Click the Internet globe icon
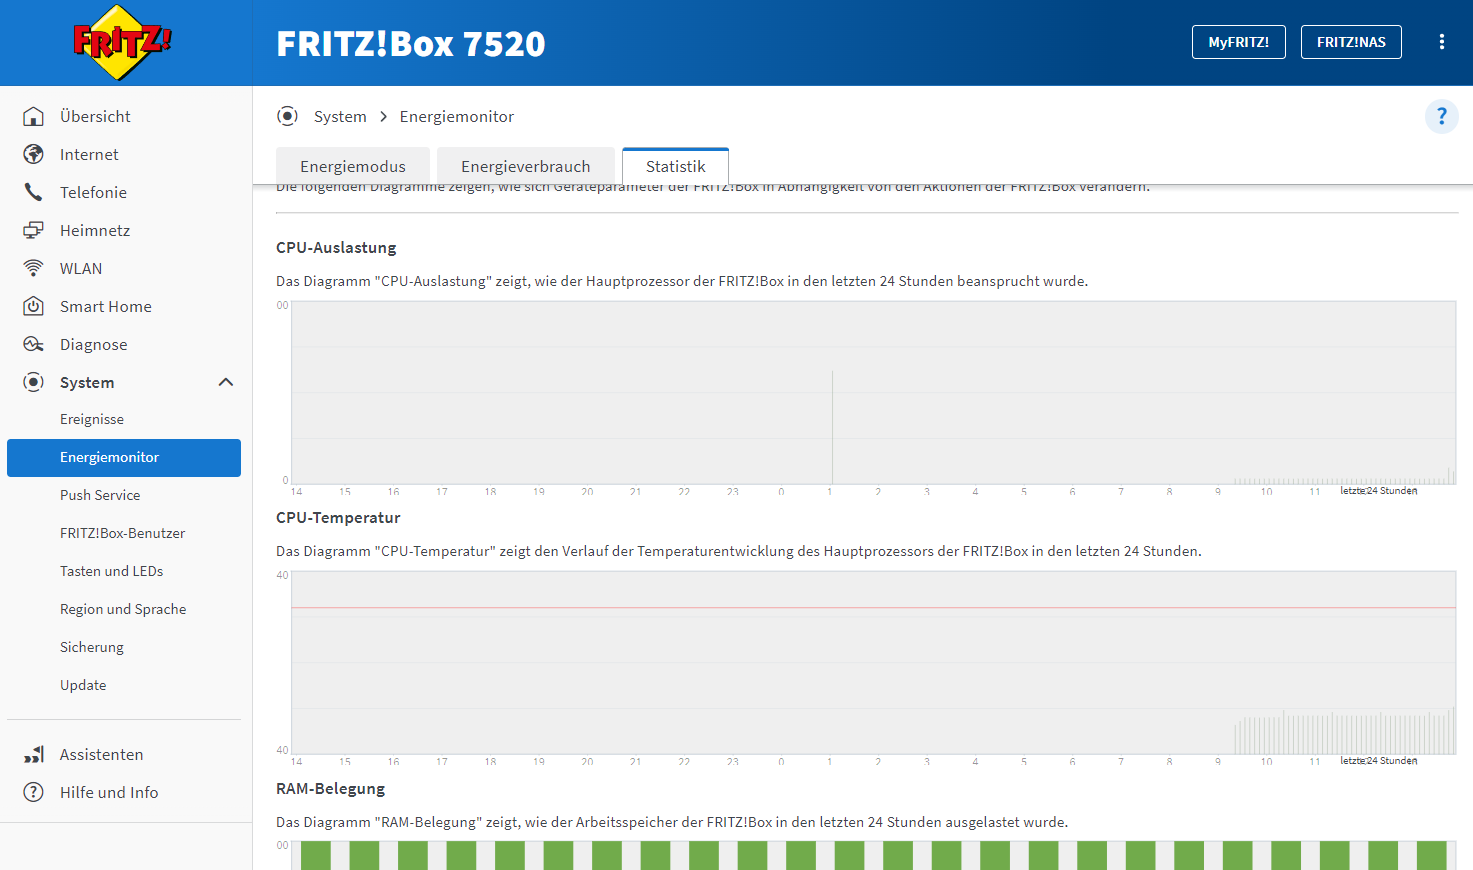Screen dimensions: 1473x870 click(33, 154)
